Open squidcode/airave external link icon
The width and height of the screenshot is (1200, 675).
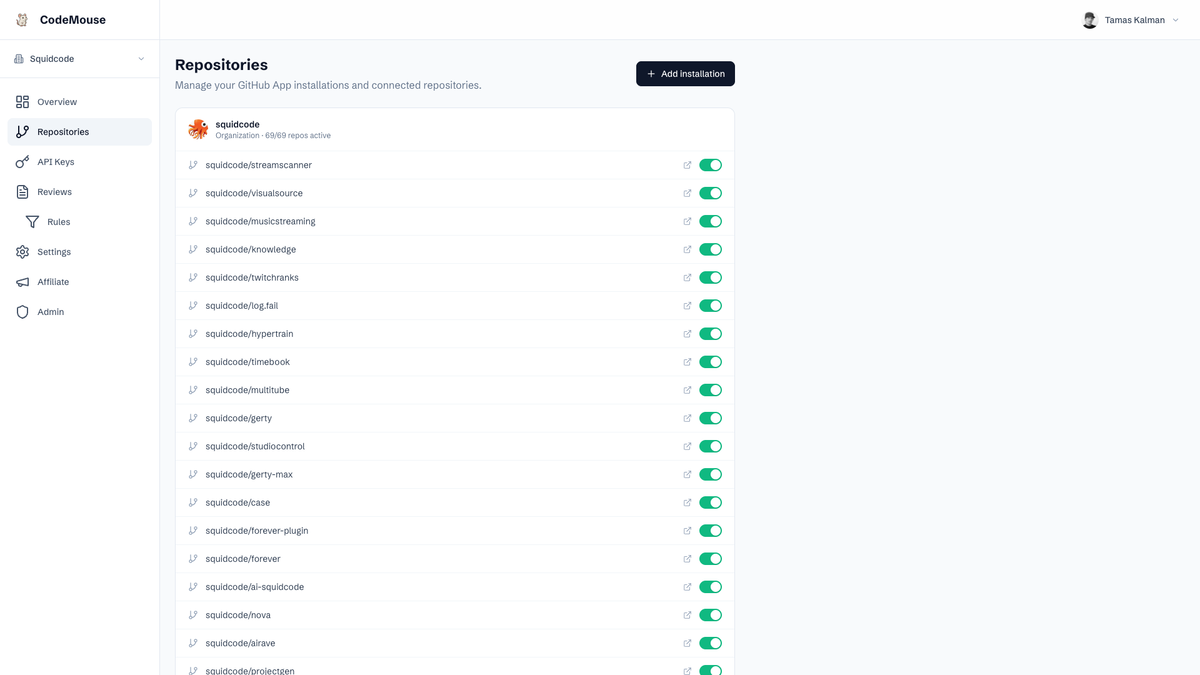point(687,643)
